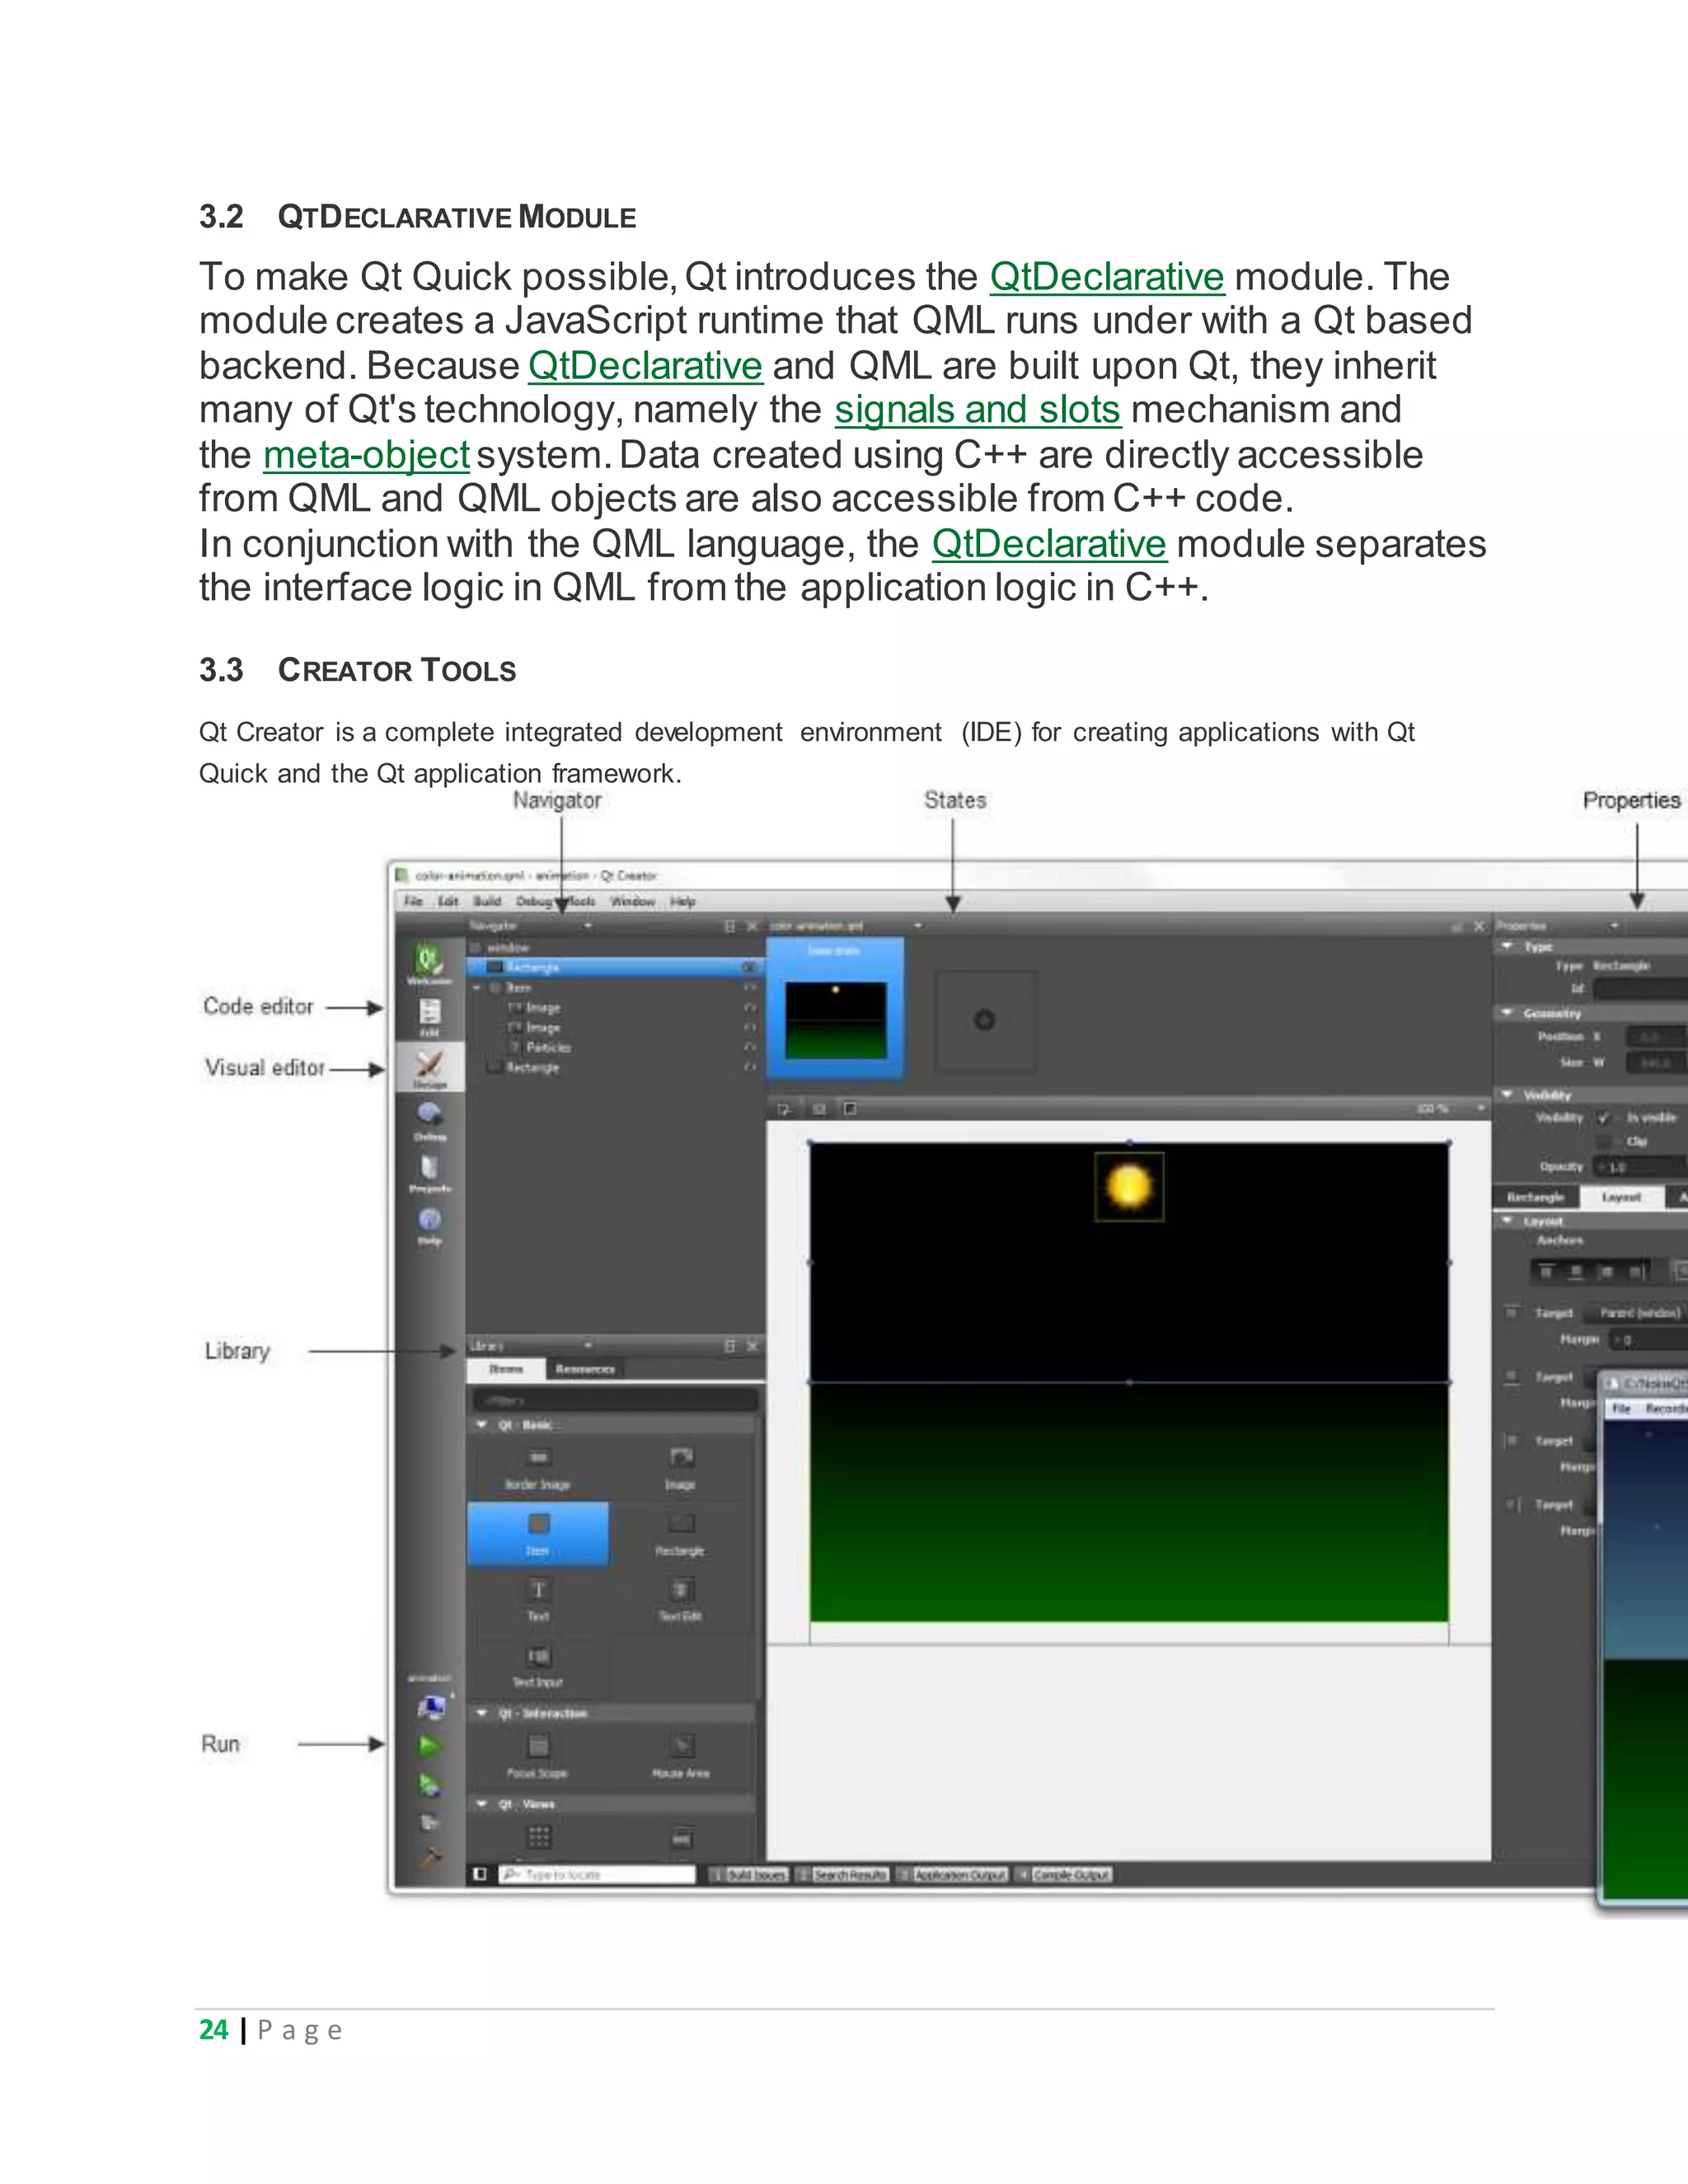Collapse the Qt - Basic library section
The height and width of the screenshot is (2184, 1688).
click(x=482, y=1424)
